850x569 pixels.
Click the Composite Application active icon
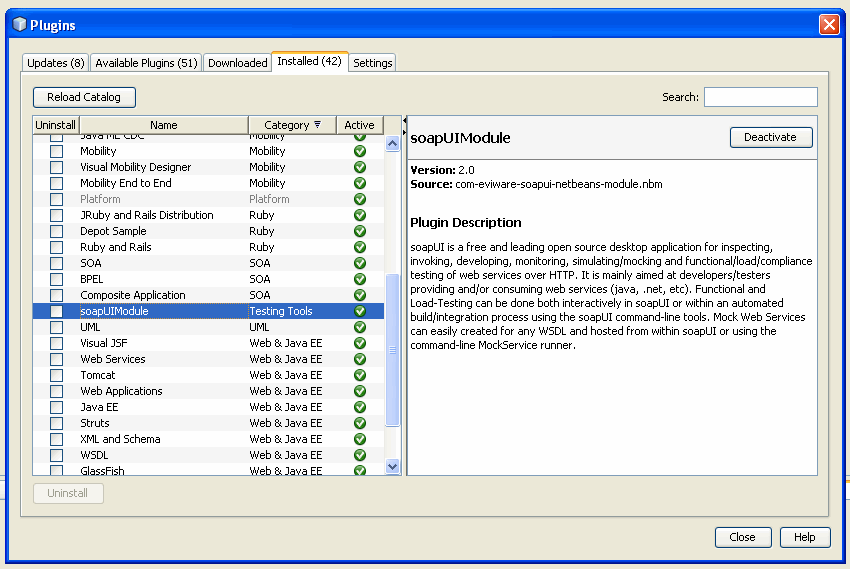[x=359, y=295]
